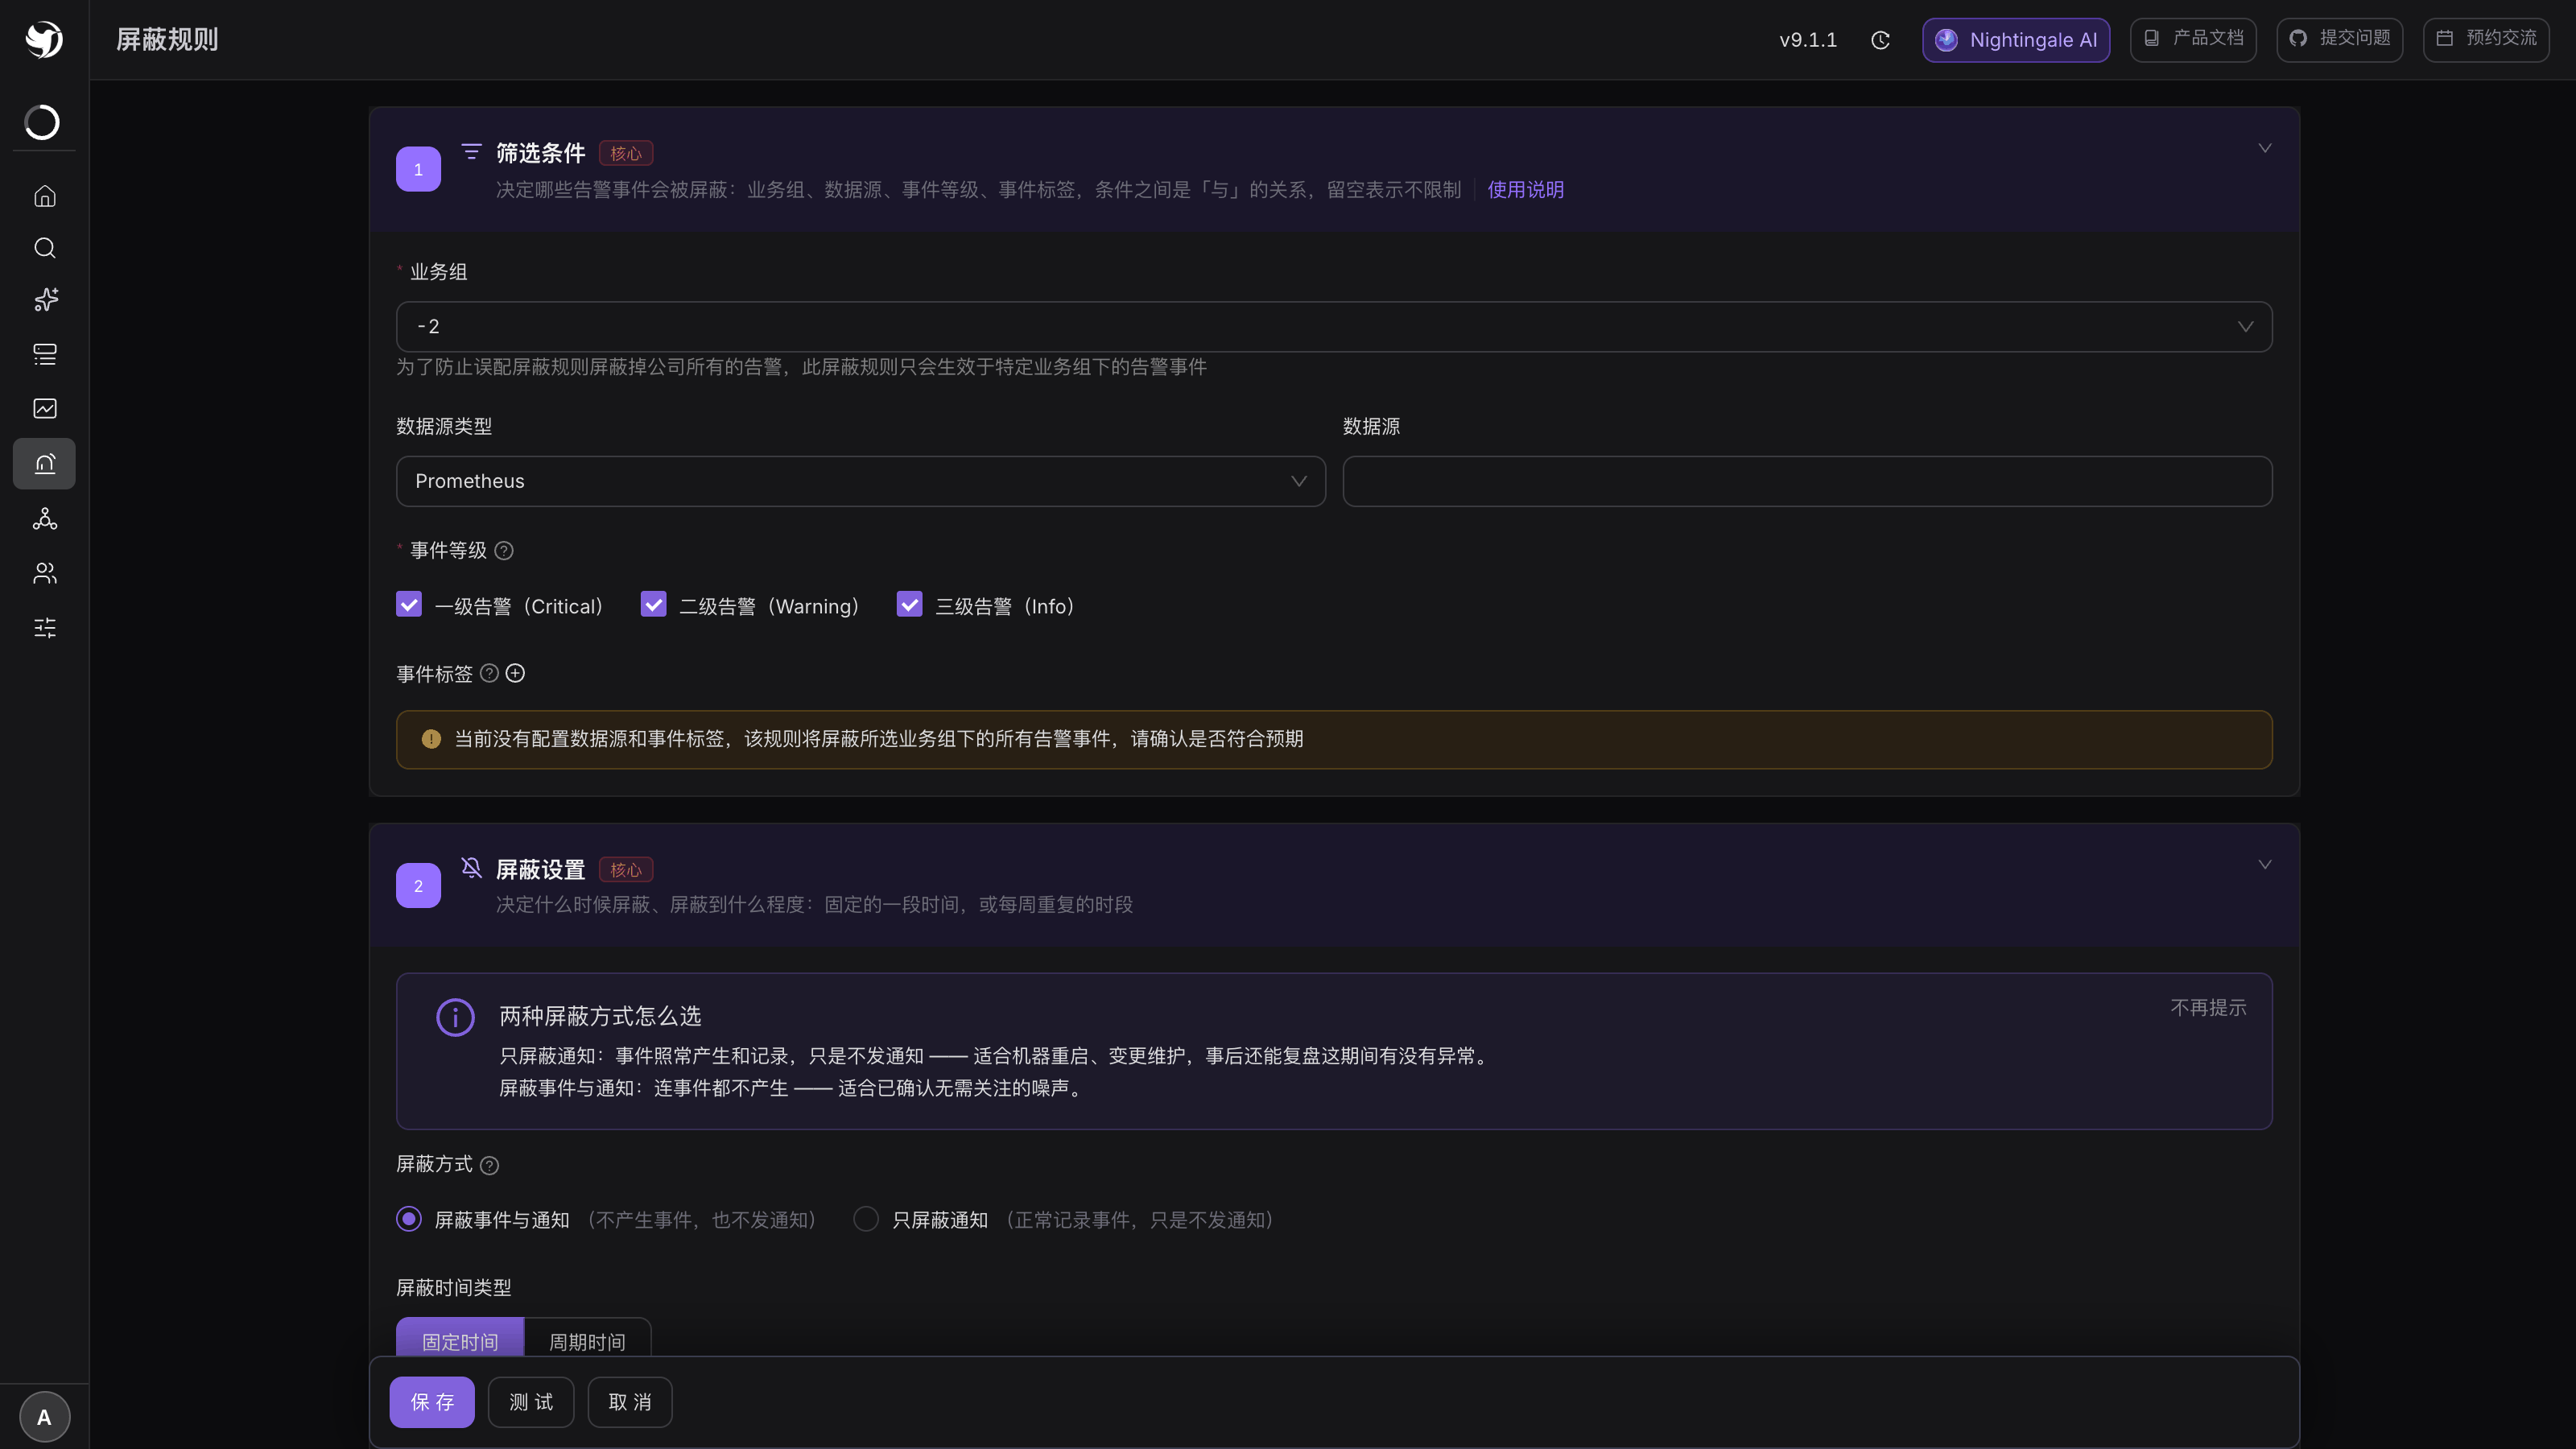Open the server list icon in sidebar
Image resolution: width=2576 pixels, height=1449 pixels.
point(45,354)
